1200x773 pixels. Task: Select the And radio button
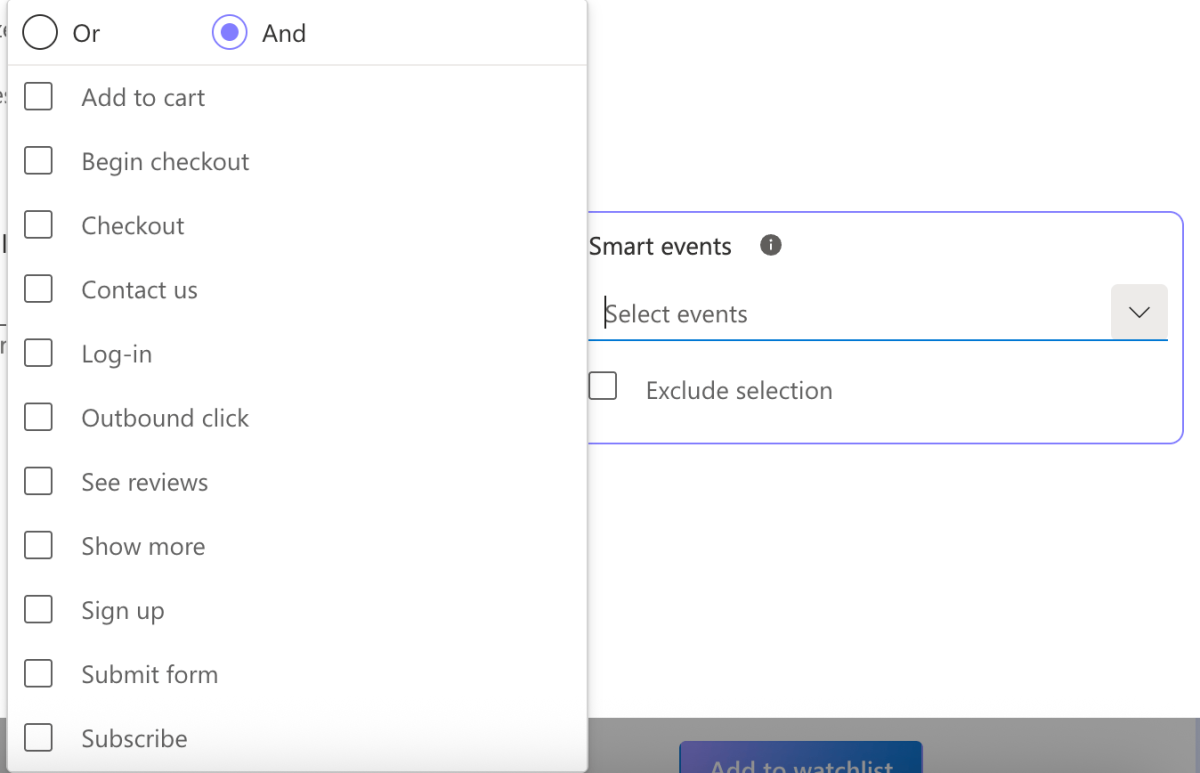[230, 33]
